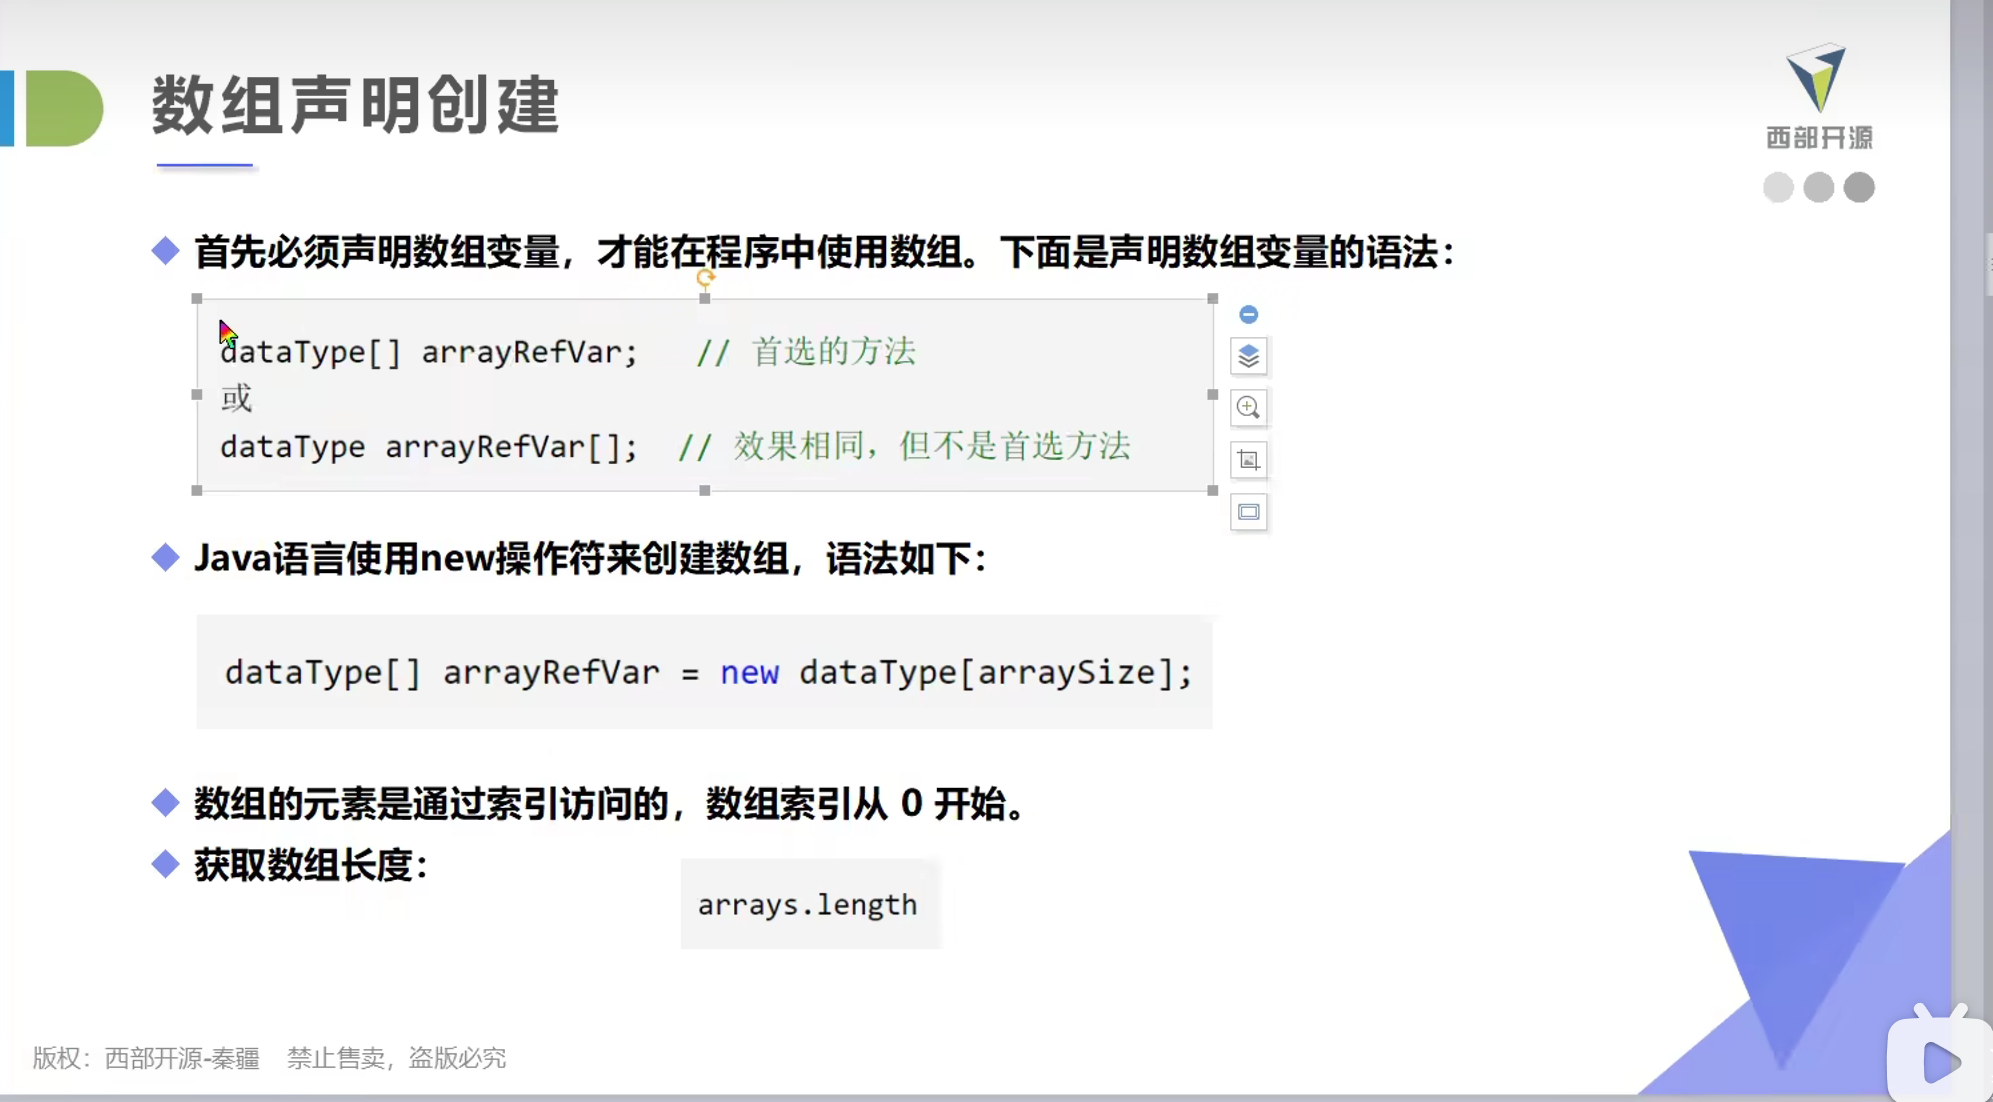The height and width of the screenshot is (1102, 1993).
Task: Collapse the floating toolbar with the blue minus icon
Action: click(1248, 314)
